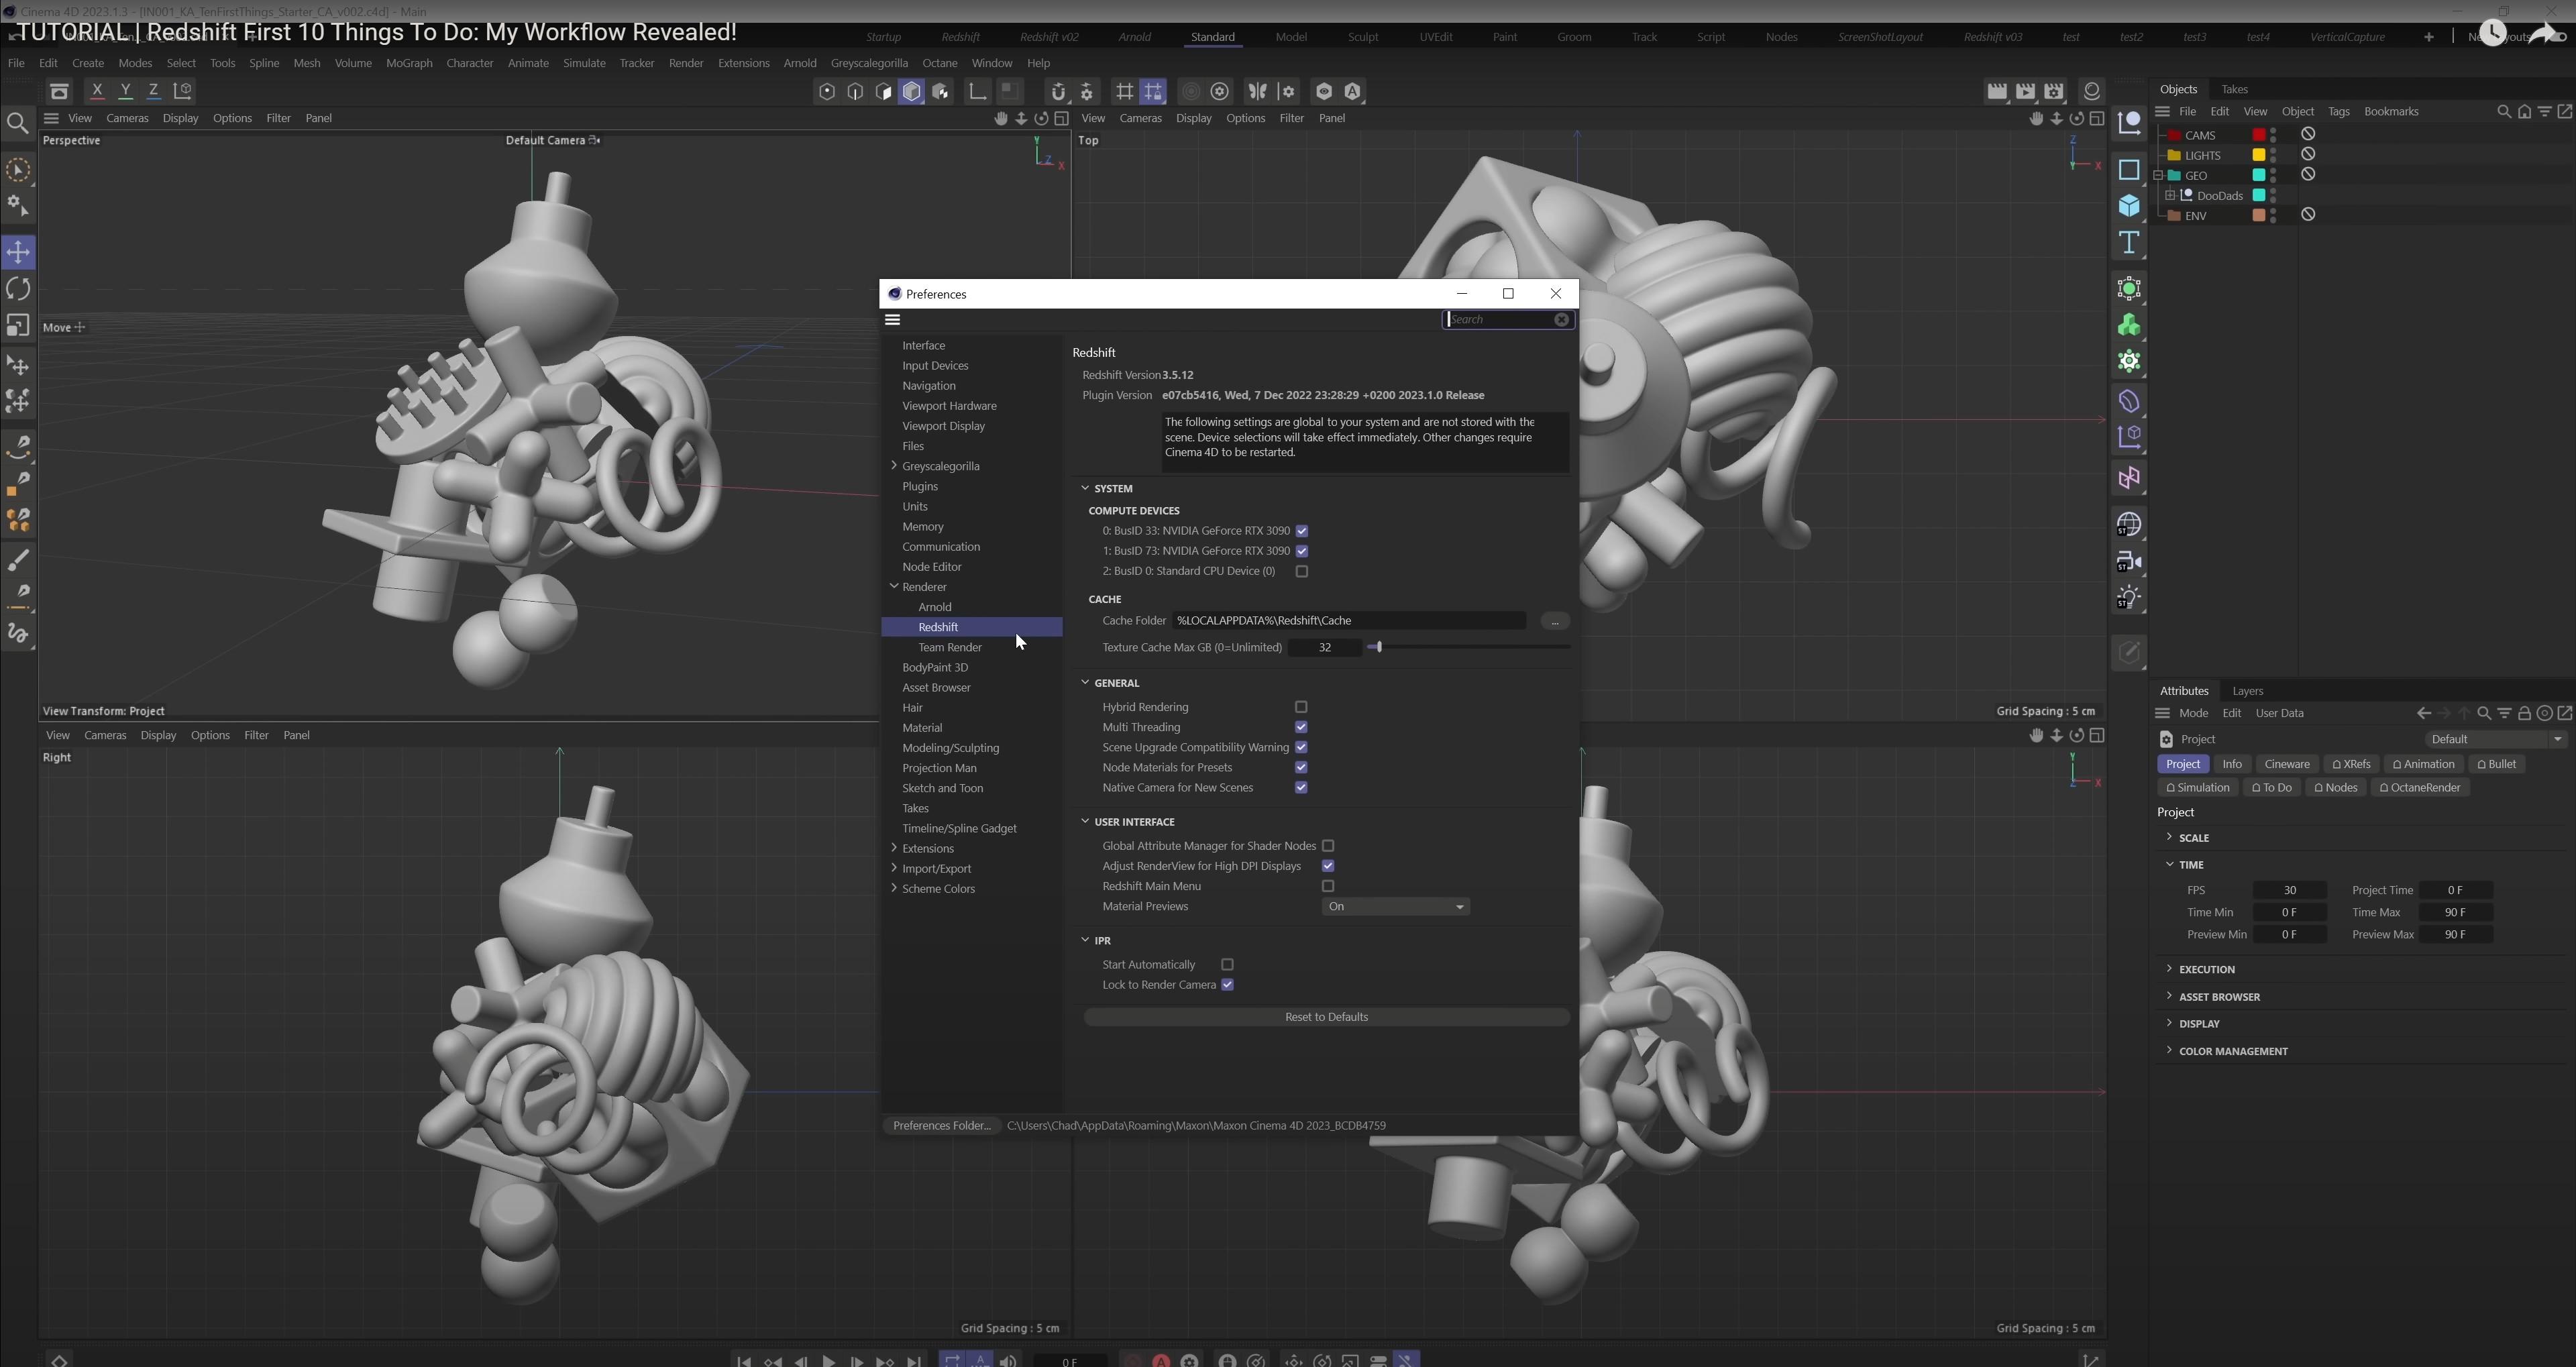2576x1367 pixels.
Task: Toggle Y axis lock icon
Action: pos(125,91)
